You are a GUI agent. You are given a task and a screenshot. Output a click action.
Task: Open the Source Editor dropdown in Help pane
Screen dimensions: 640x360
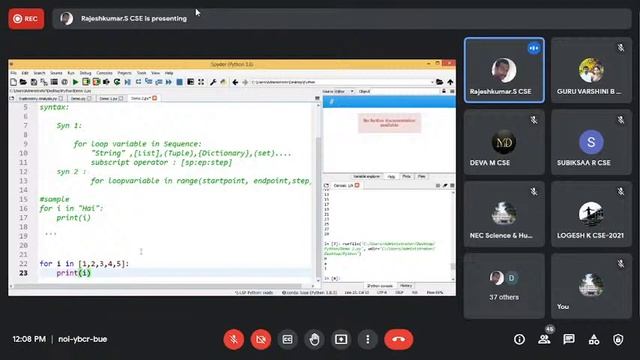point(338,91)
